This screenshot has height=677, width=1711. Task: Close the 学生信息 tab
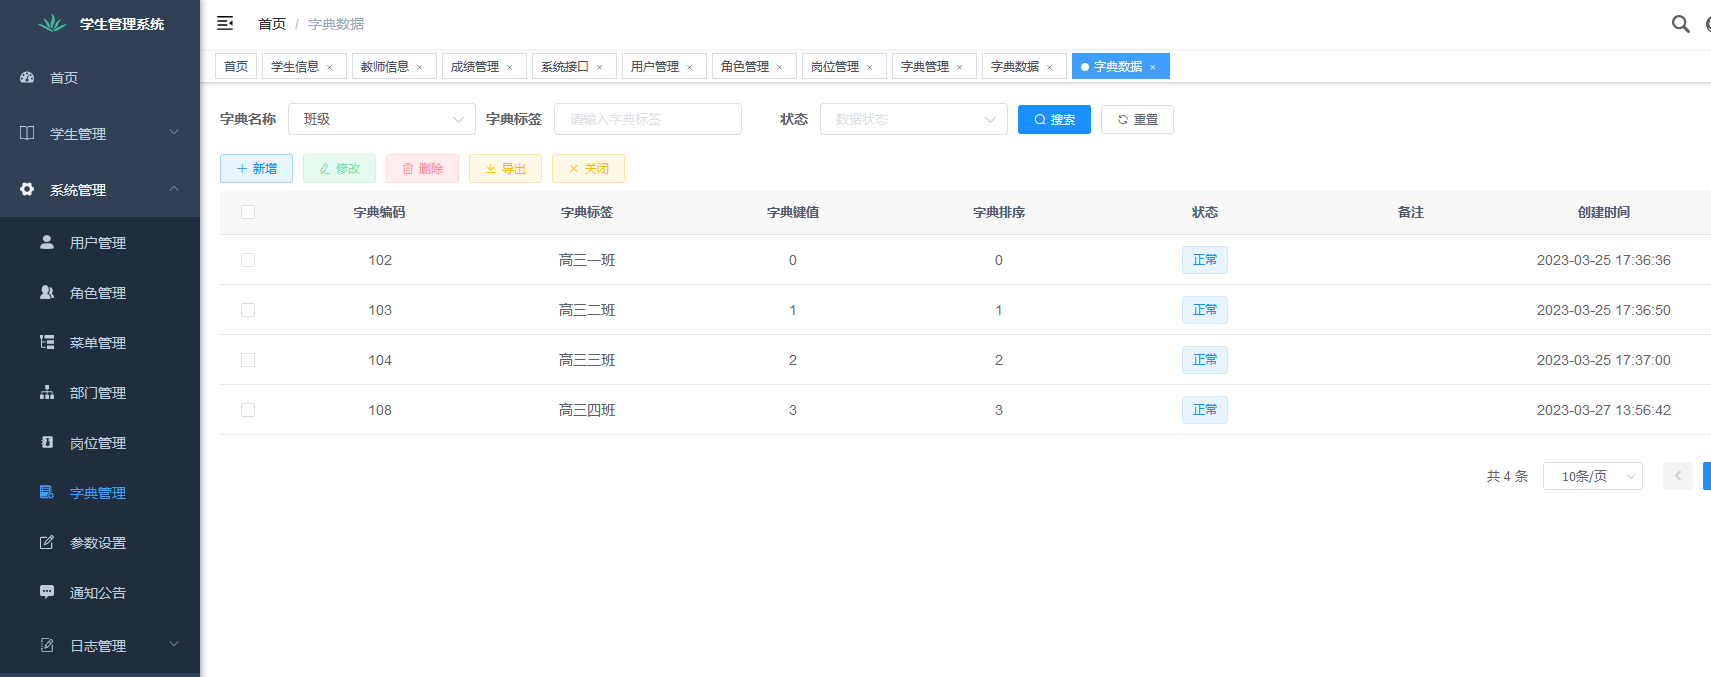coord(330,67)
